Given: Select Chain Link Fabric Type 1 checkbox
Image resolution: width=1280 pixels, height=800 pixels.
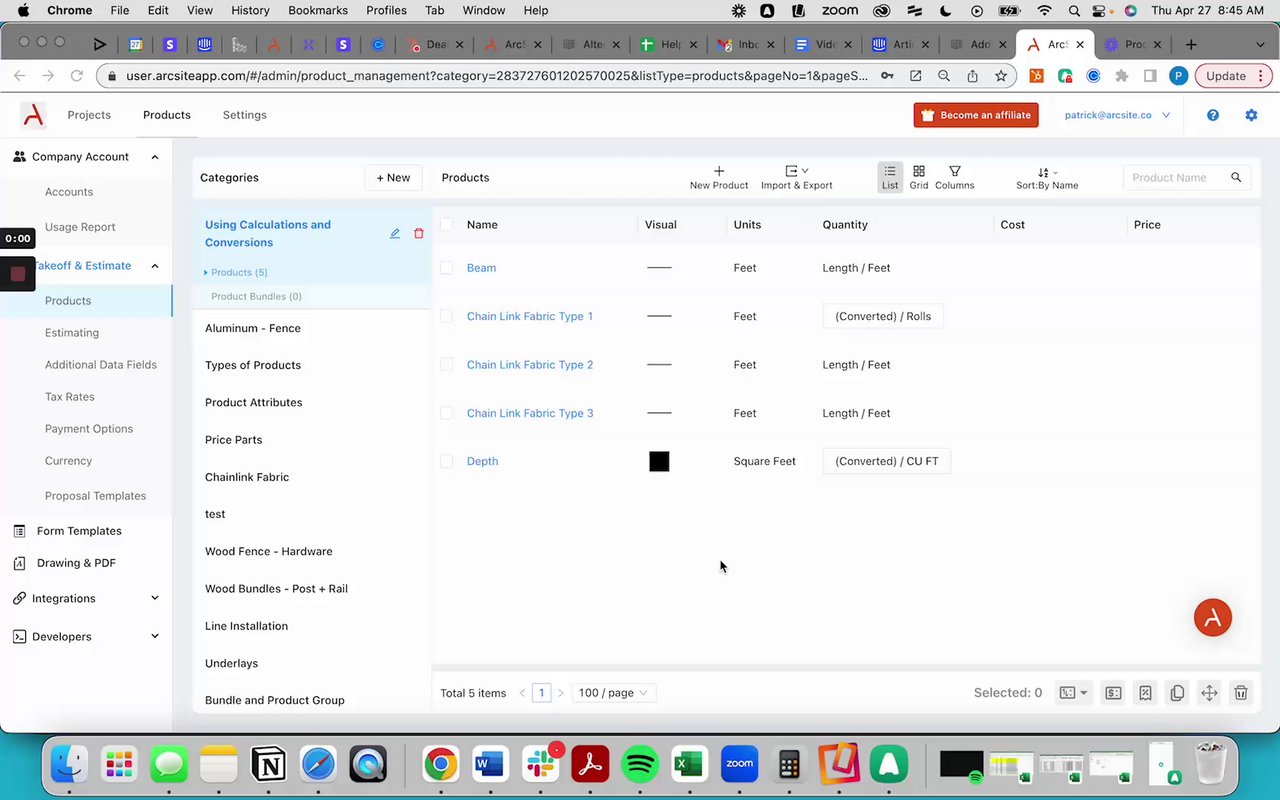Looking at the screenshot, I should pyautogui.click(x=447, y=316).
